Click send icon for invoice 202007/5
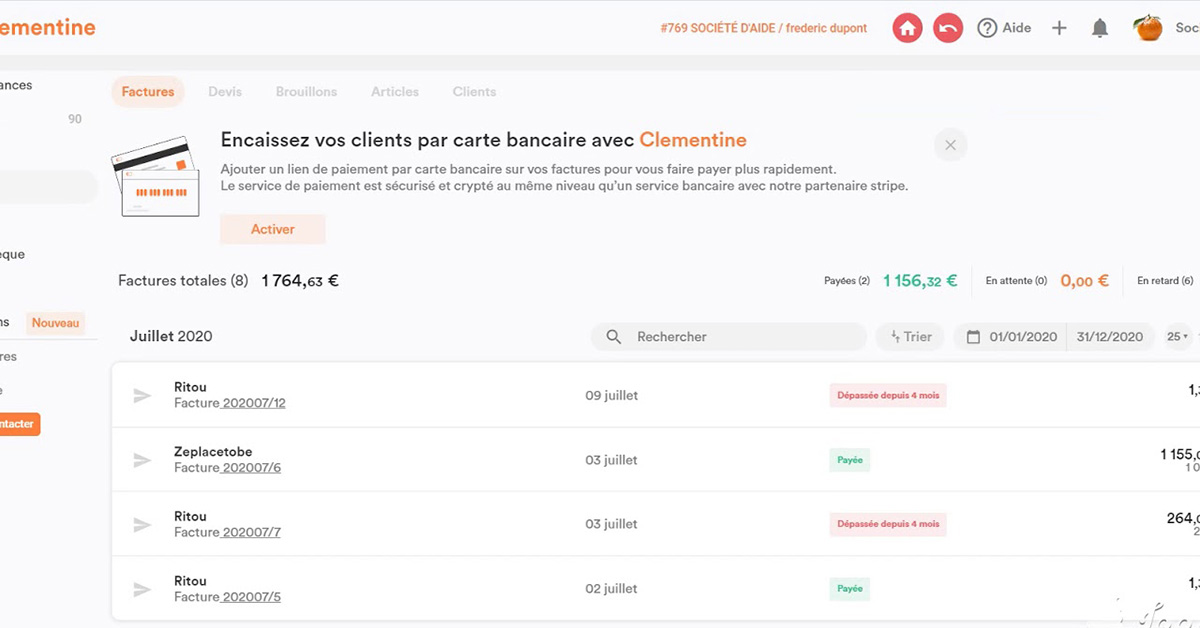The height and width of the screenshot is (628, 1200). pos(142,589)
